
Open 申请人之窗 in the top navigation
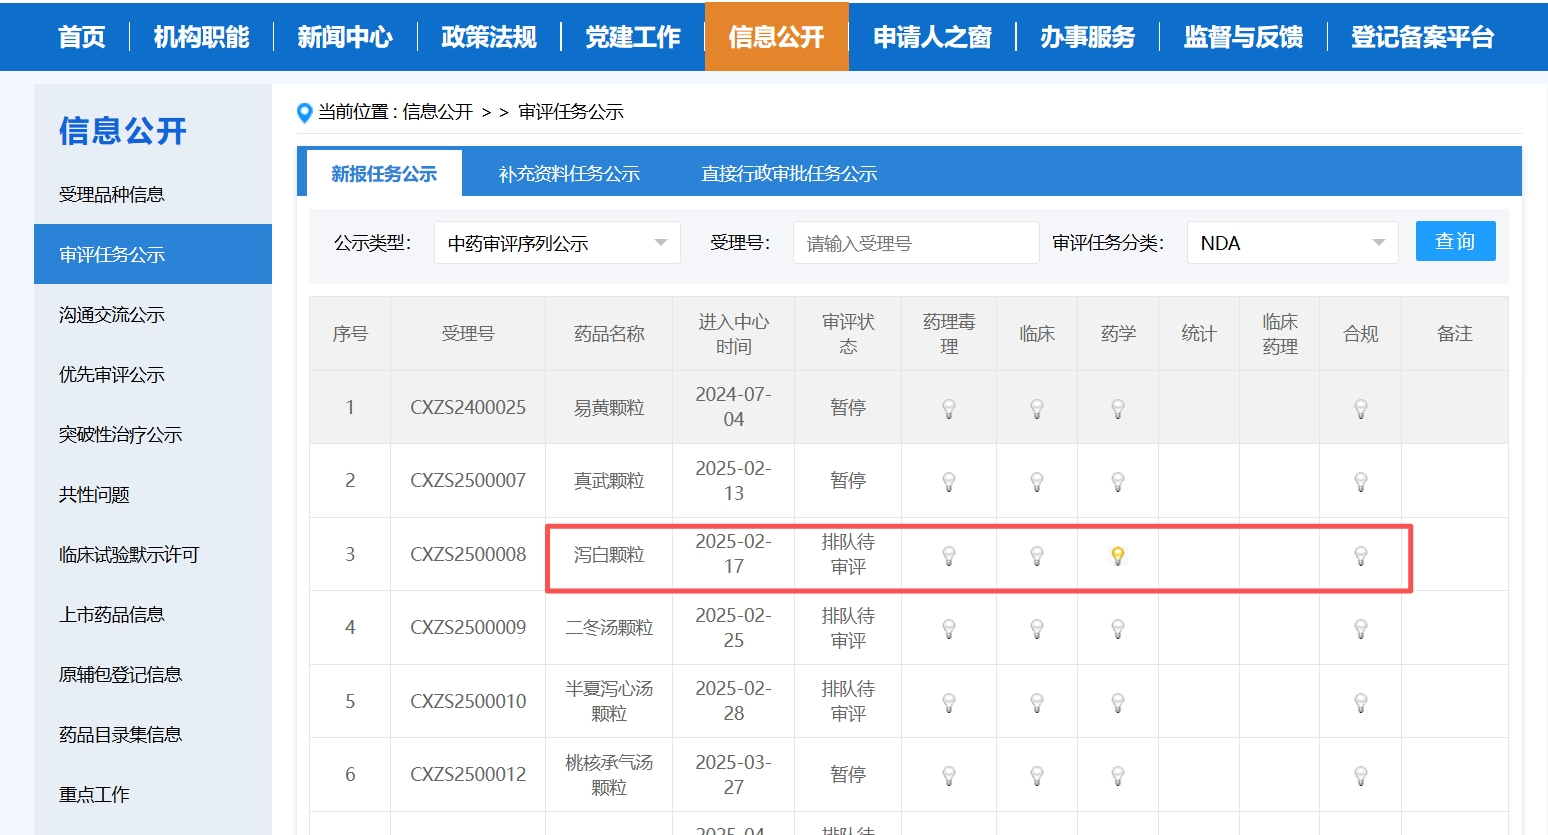tap(932, 37)
